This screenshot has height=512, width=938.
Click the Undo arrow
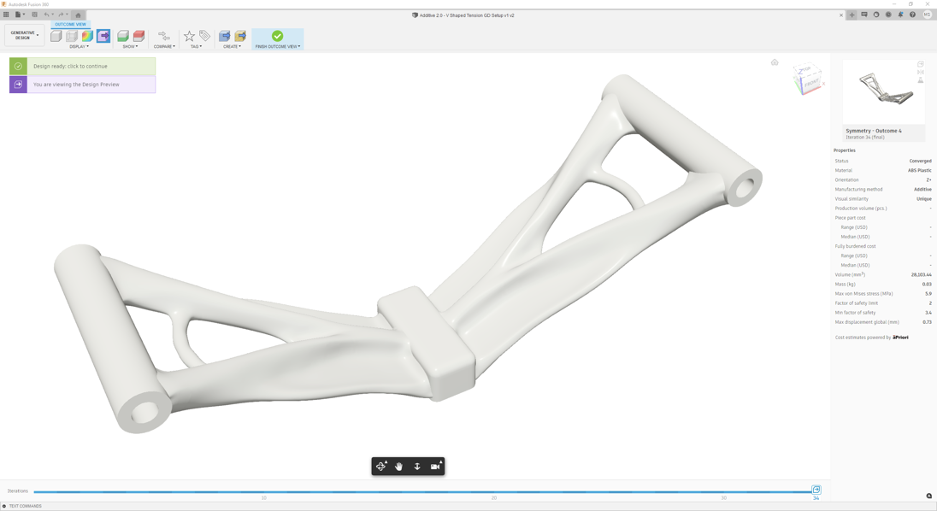click(x=47, y=14)
